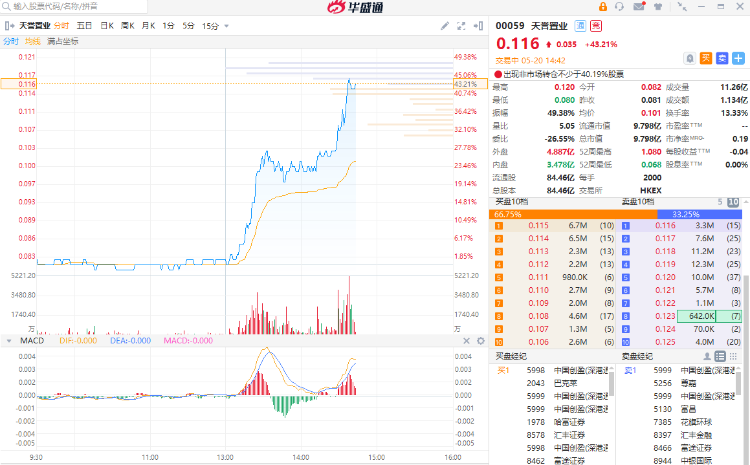Click the compact mode shrink arrows icon
The height and width of the screenshot is (465, 750).
coord(682,7)
